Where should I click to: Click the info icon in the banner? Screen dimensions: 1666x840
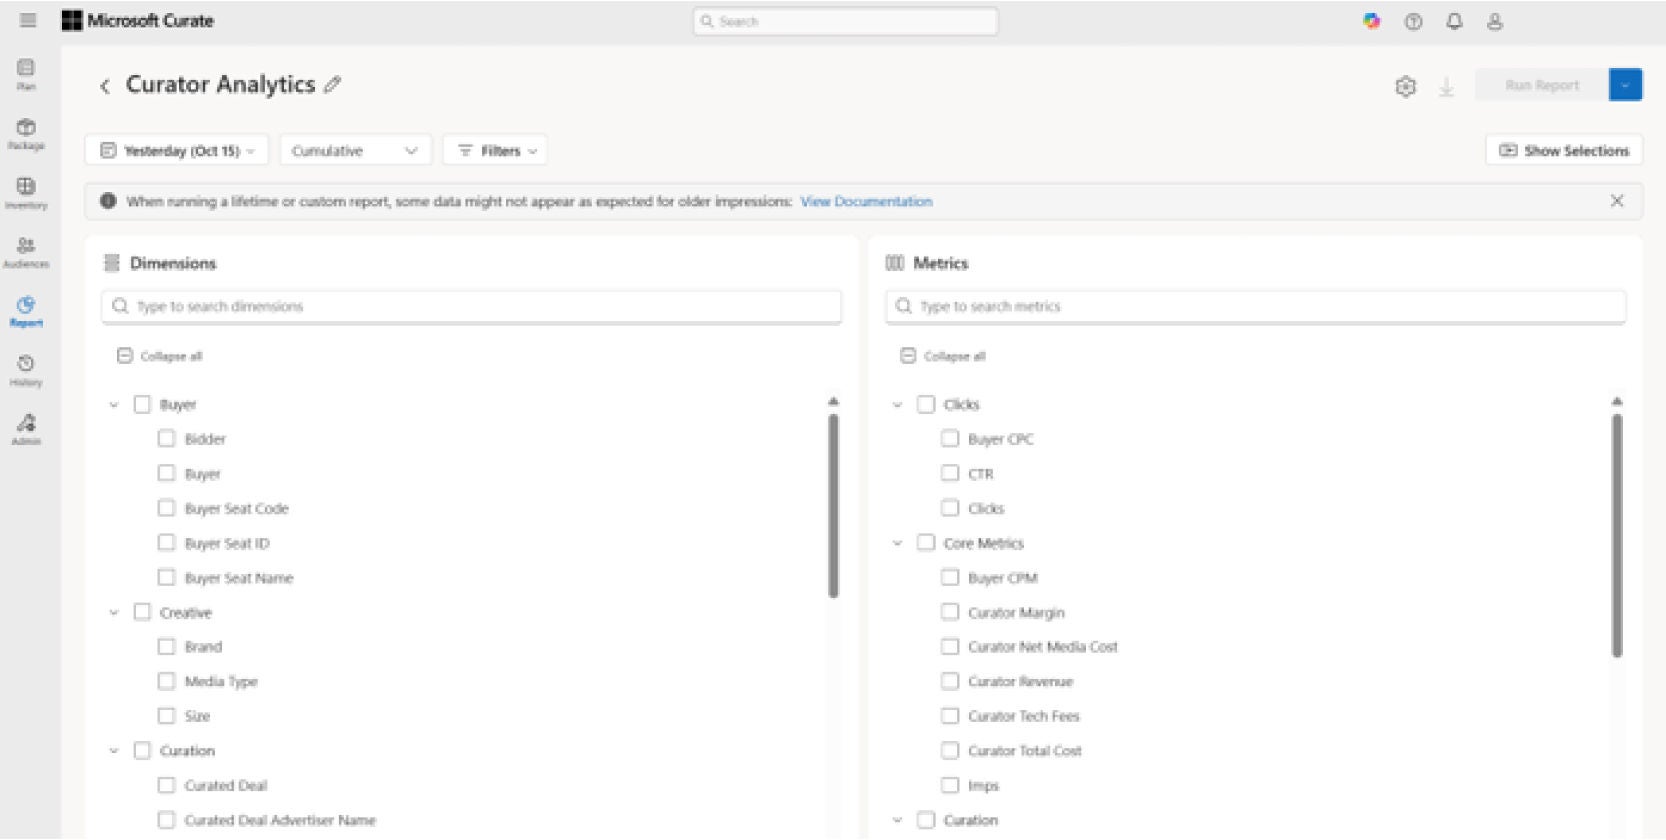[x=108, y=201]
